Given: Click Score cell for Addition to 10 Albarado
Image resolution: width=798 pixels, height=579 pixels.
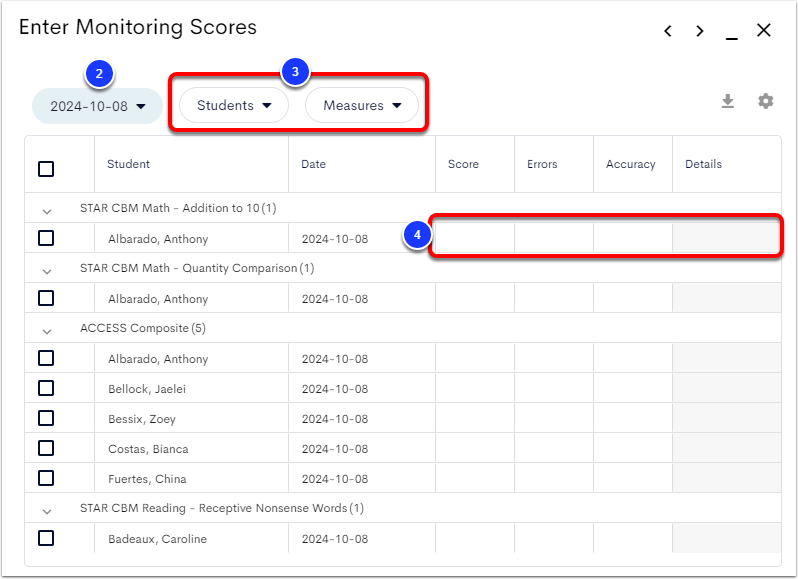Looking at the screenshot, I should click(475, 238).
